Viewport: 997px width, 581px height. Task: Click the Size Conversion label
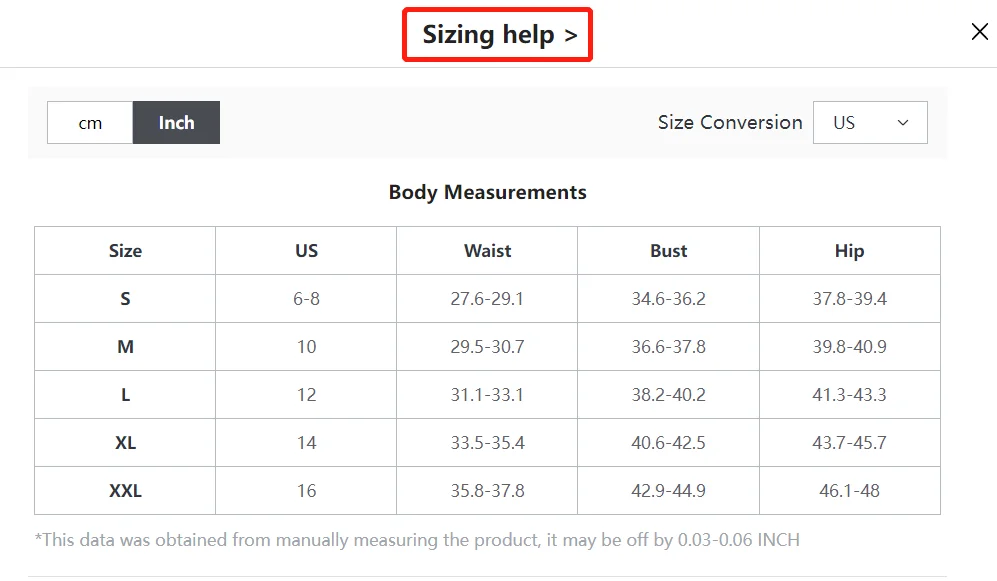[x=730, y=122]
